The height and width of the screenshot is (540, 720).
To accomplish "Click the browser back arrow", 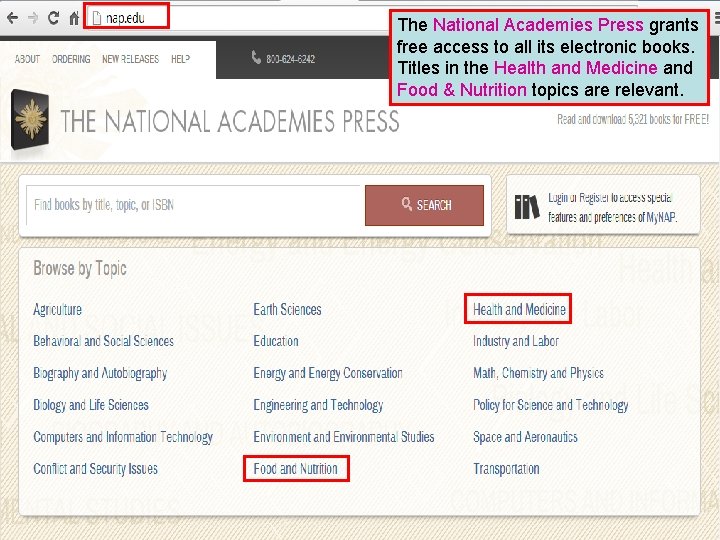I will pos(12,18).
